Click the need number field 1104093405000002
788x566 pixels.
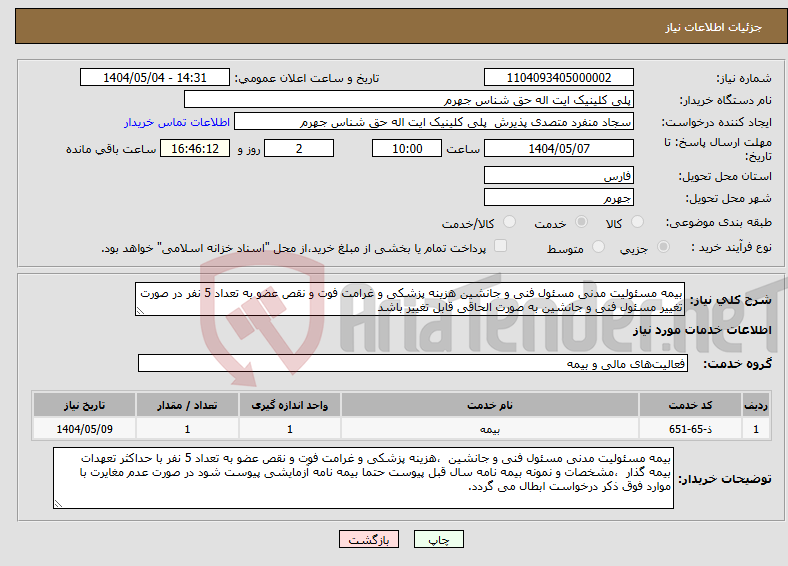click(x=558, y=77)
